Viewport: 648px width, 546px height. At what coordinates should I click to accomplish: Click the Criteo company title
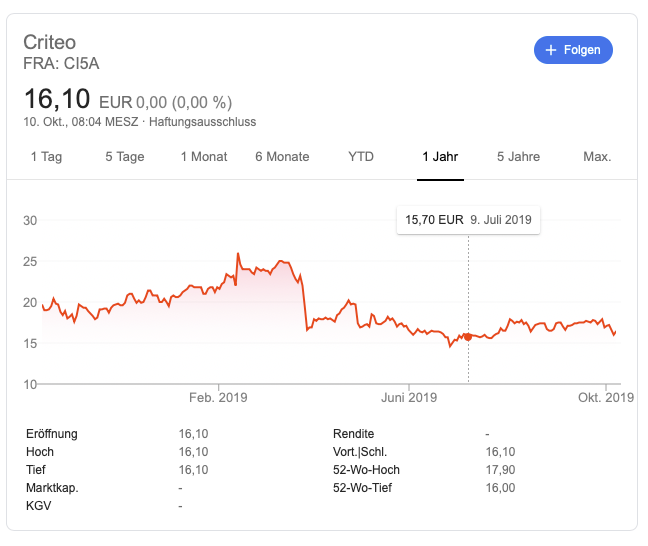pos(50,43)
